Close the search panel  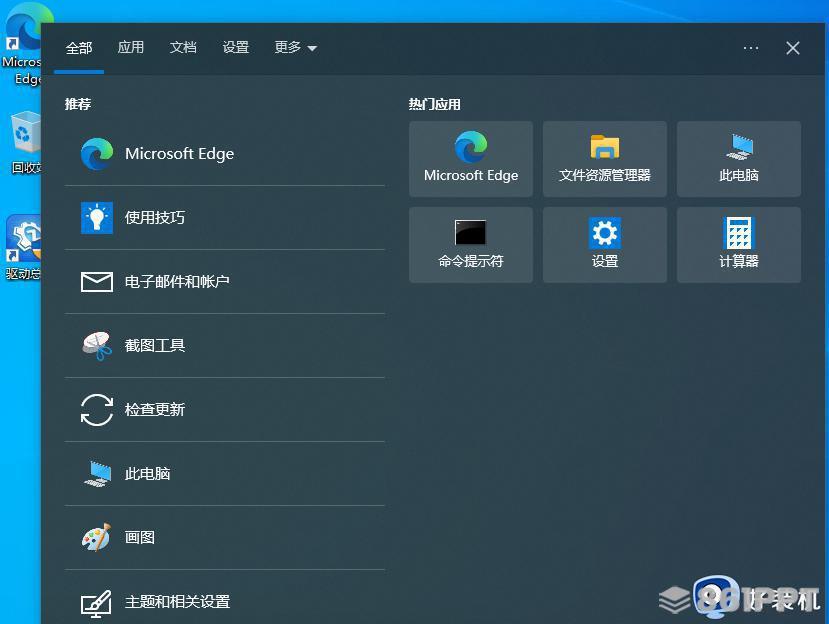click(x=793, y=48)
